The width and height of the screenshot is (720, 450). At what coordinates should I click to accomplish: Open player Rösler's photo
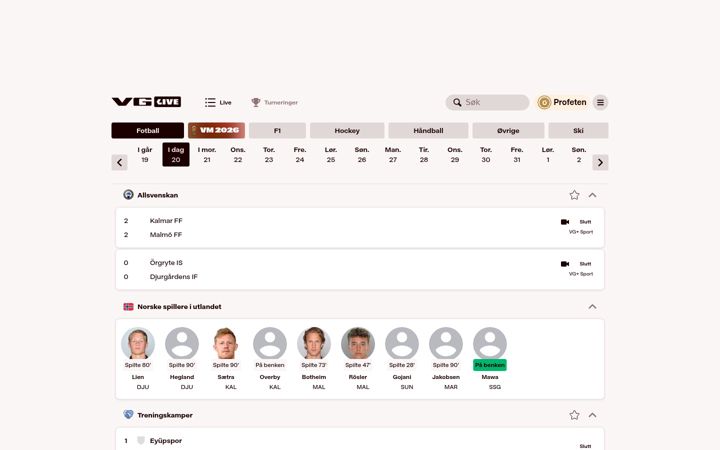358,343
